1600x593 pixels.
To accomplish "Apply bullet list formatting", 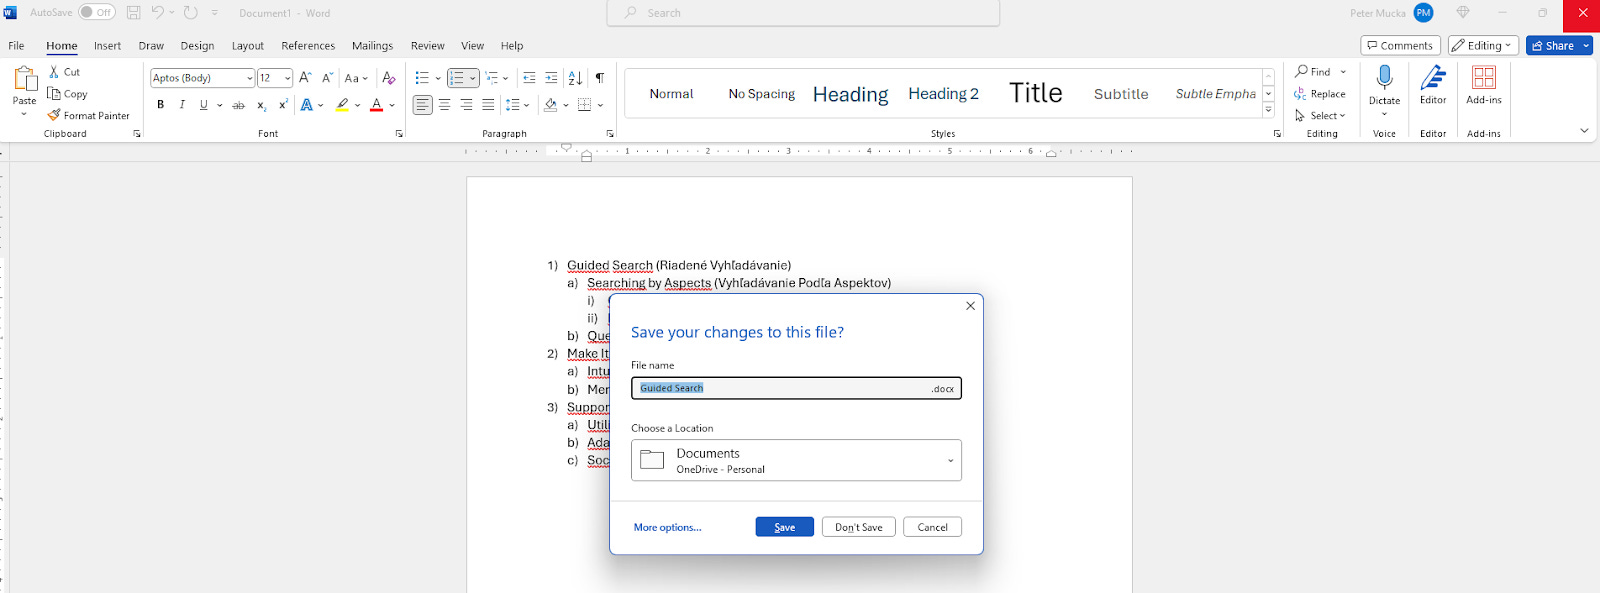I will [x=422, y=78].
